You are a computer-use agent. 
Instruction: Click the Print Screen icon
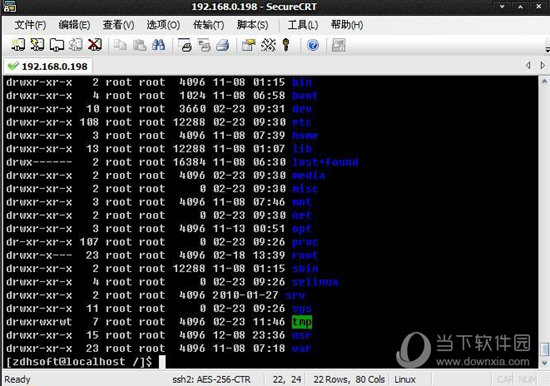185,45
